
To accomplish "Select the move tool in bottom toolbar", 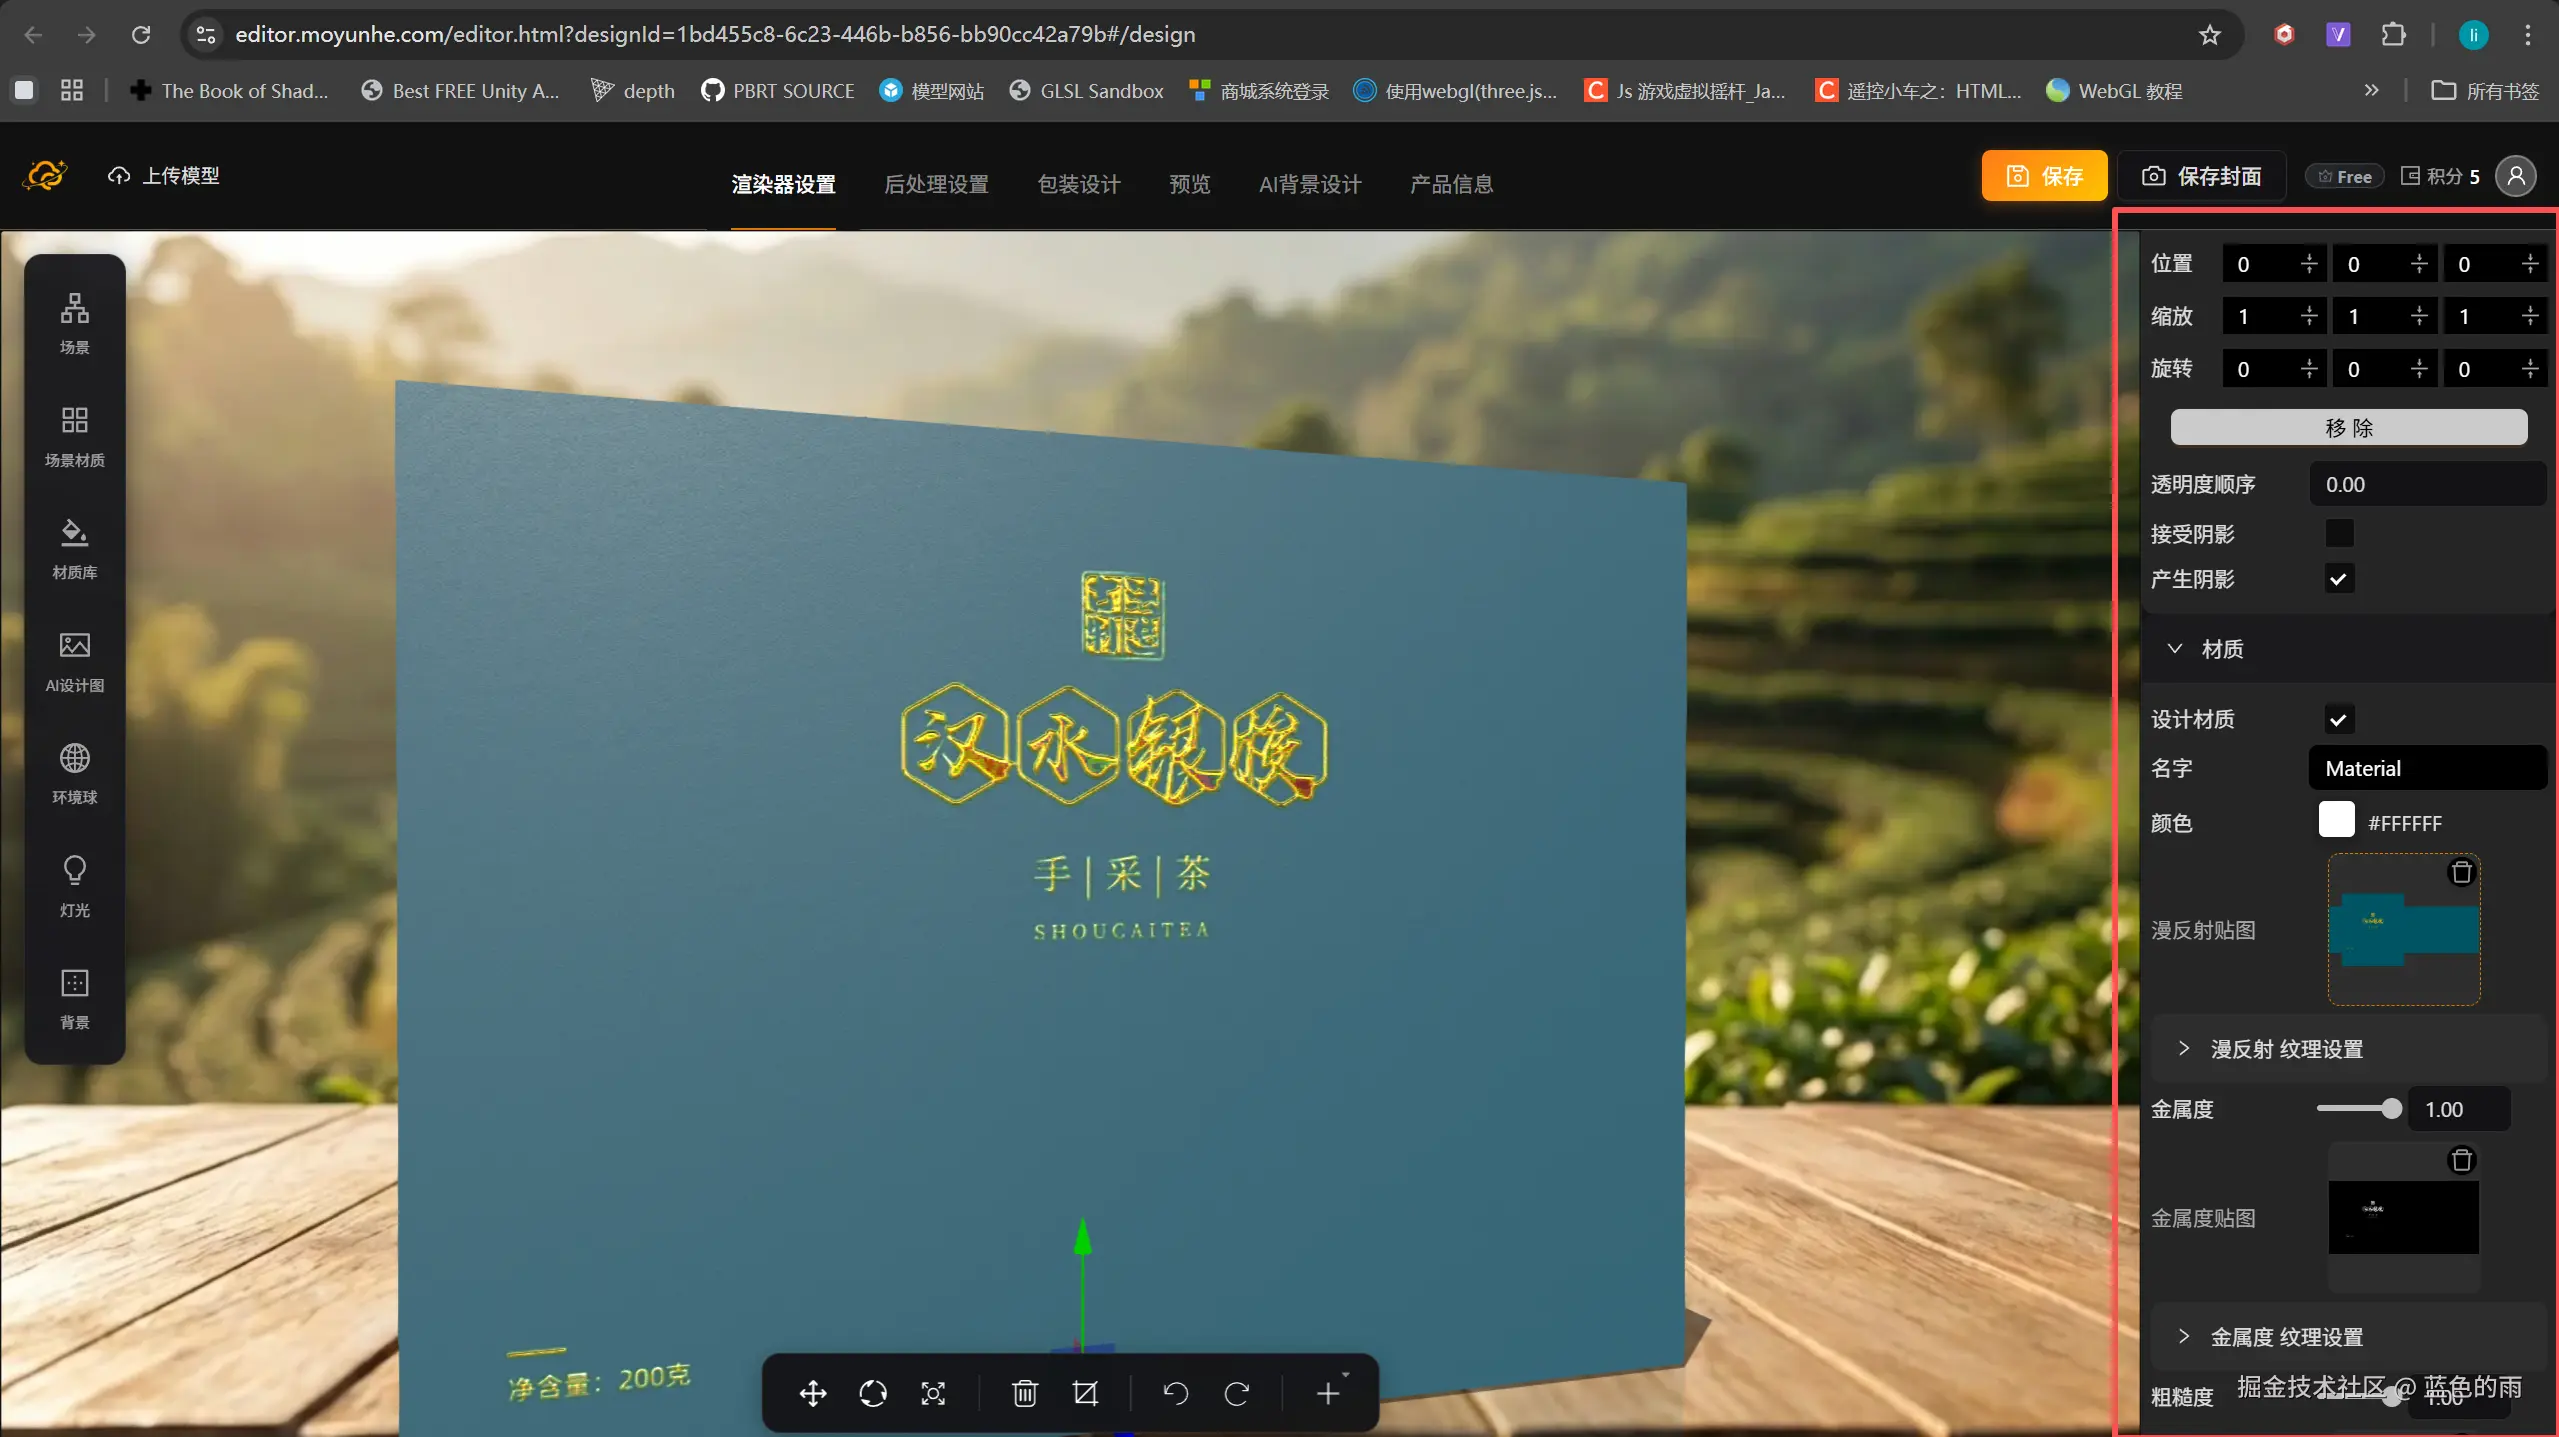I will (812, 1393).
